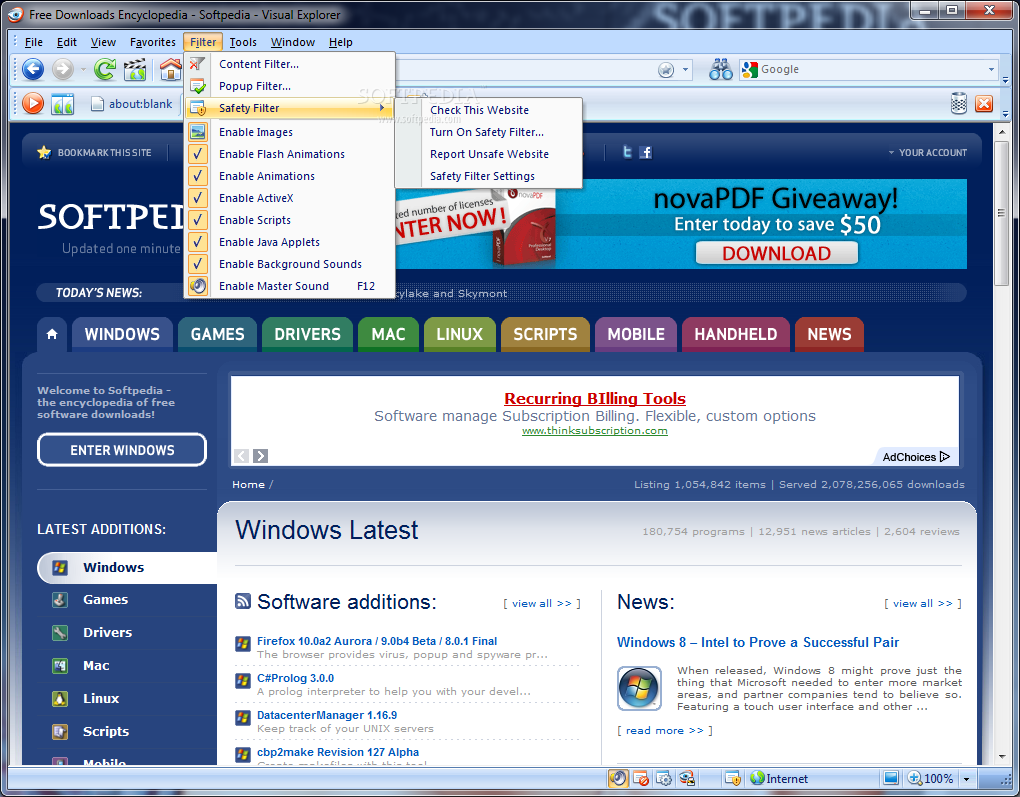The image size is (1020, 797).
Task: Click the zoom magnifier 100% icon
Action: pyautogui.click(x=915, y=778)
